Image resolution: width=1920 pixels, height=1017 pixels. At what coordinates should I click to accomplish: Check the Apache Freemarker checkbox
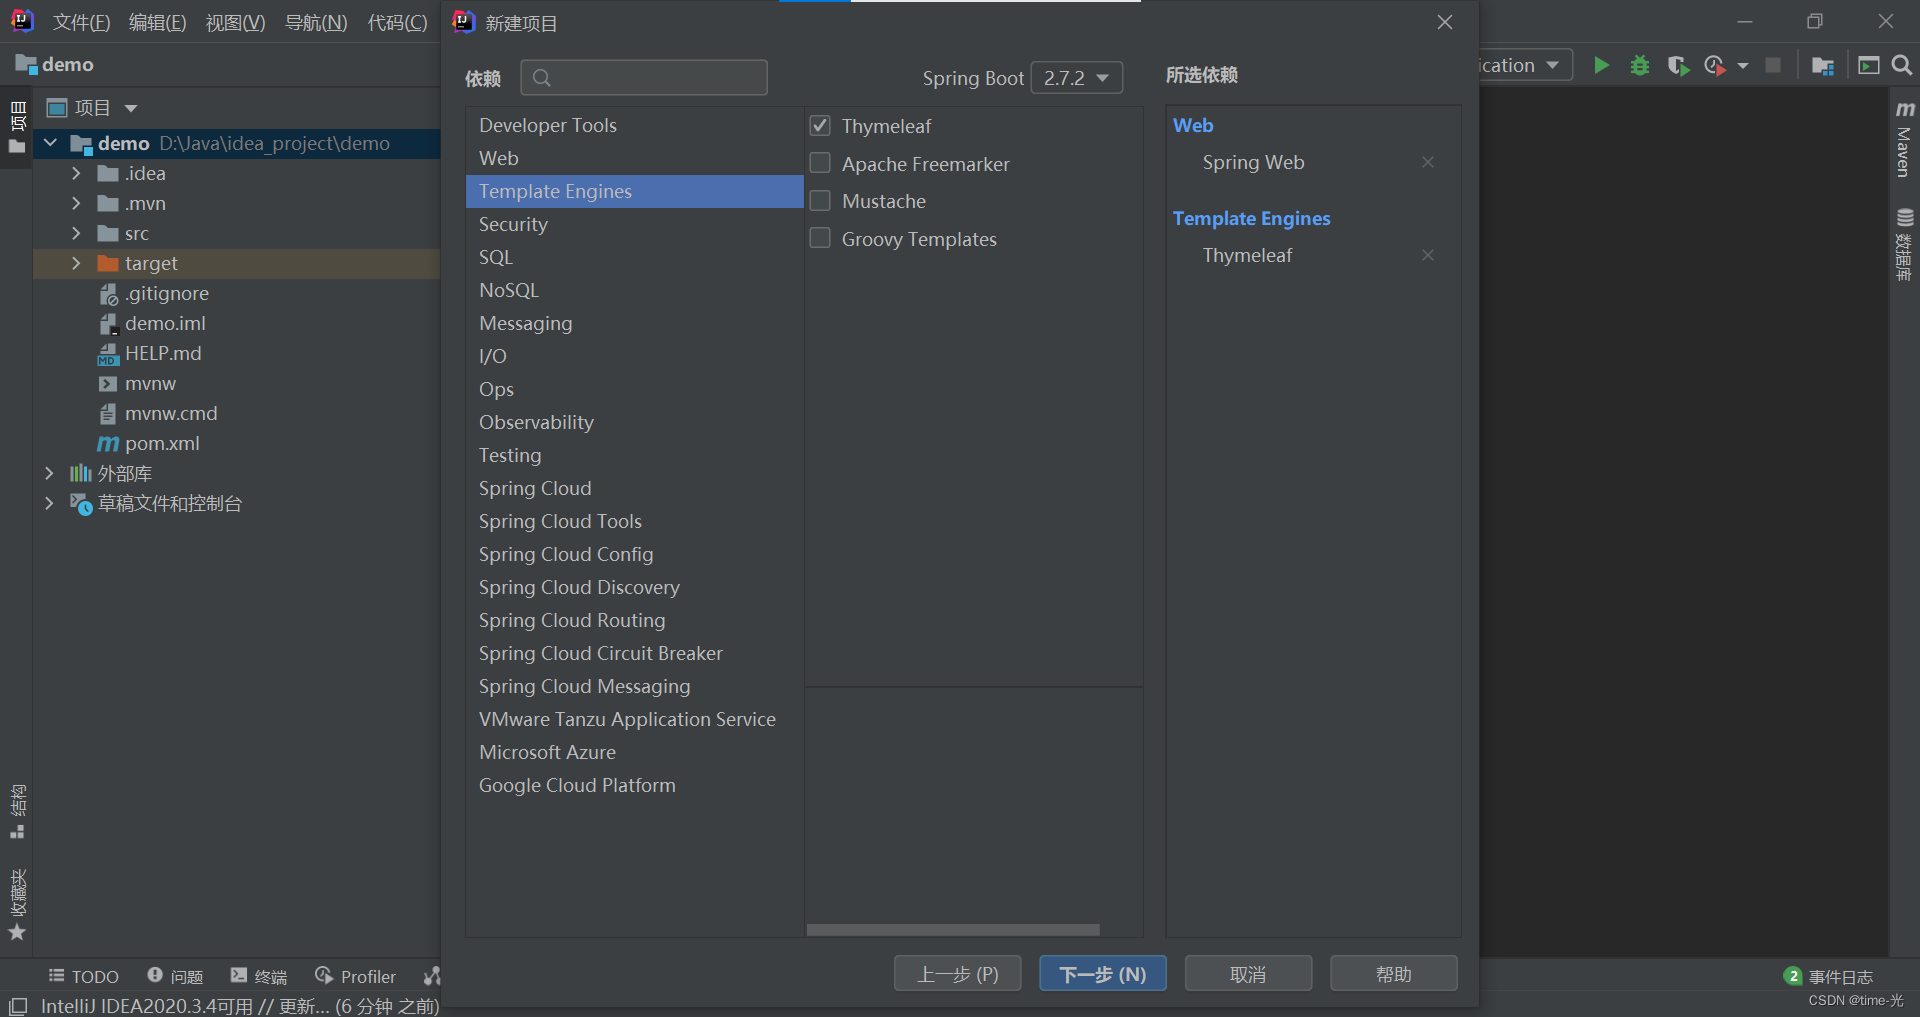tap(820, 163)
